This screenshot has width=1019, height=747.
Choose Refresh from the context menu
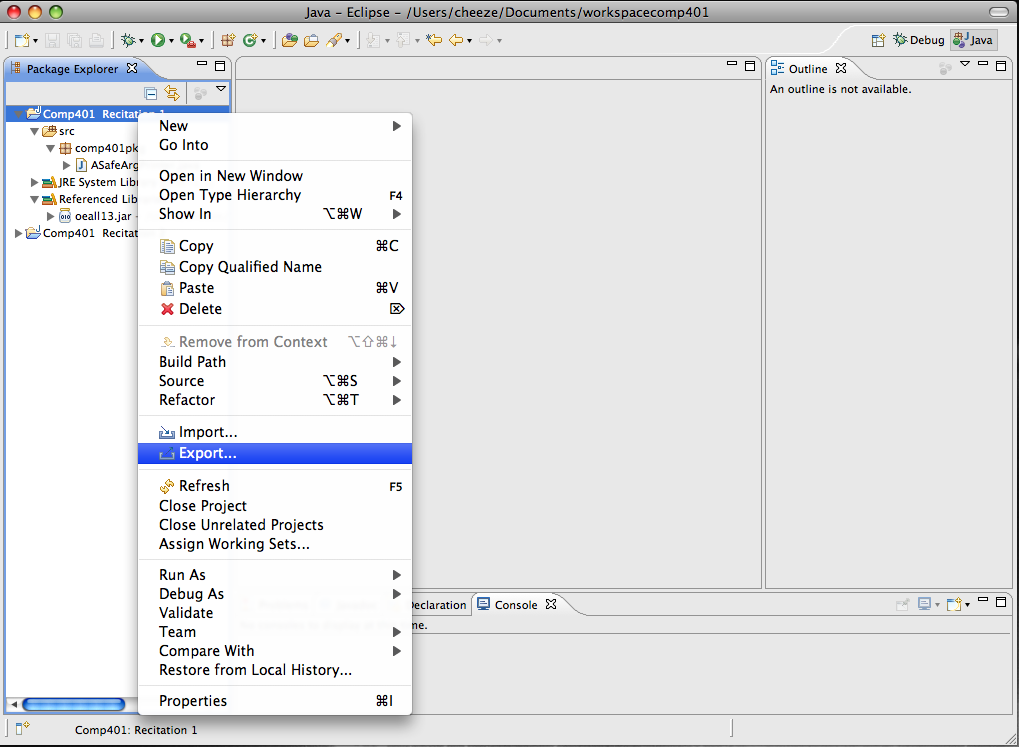[x=275, y=486]
